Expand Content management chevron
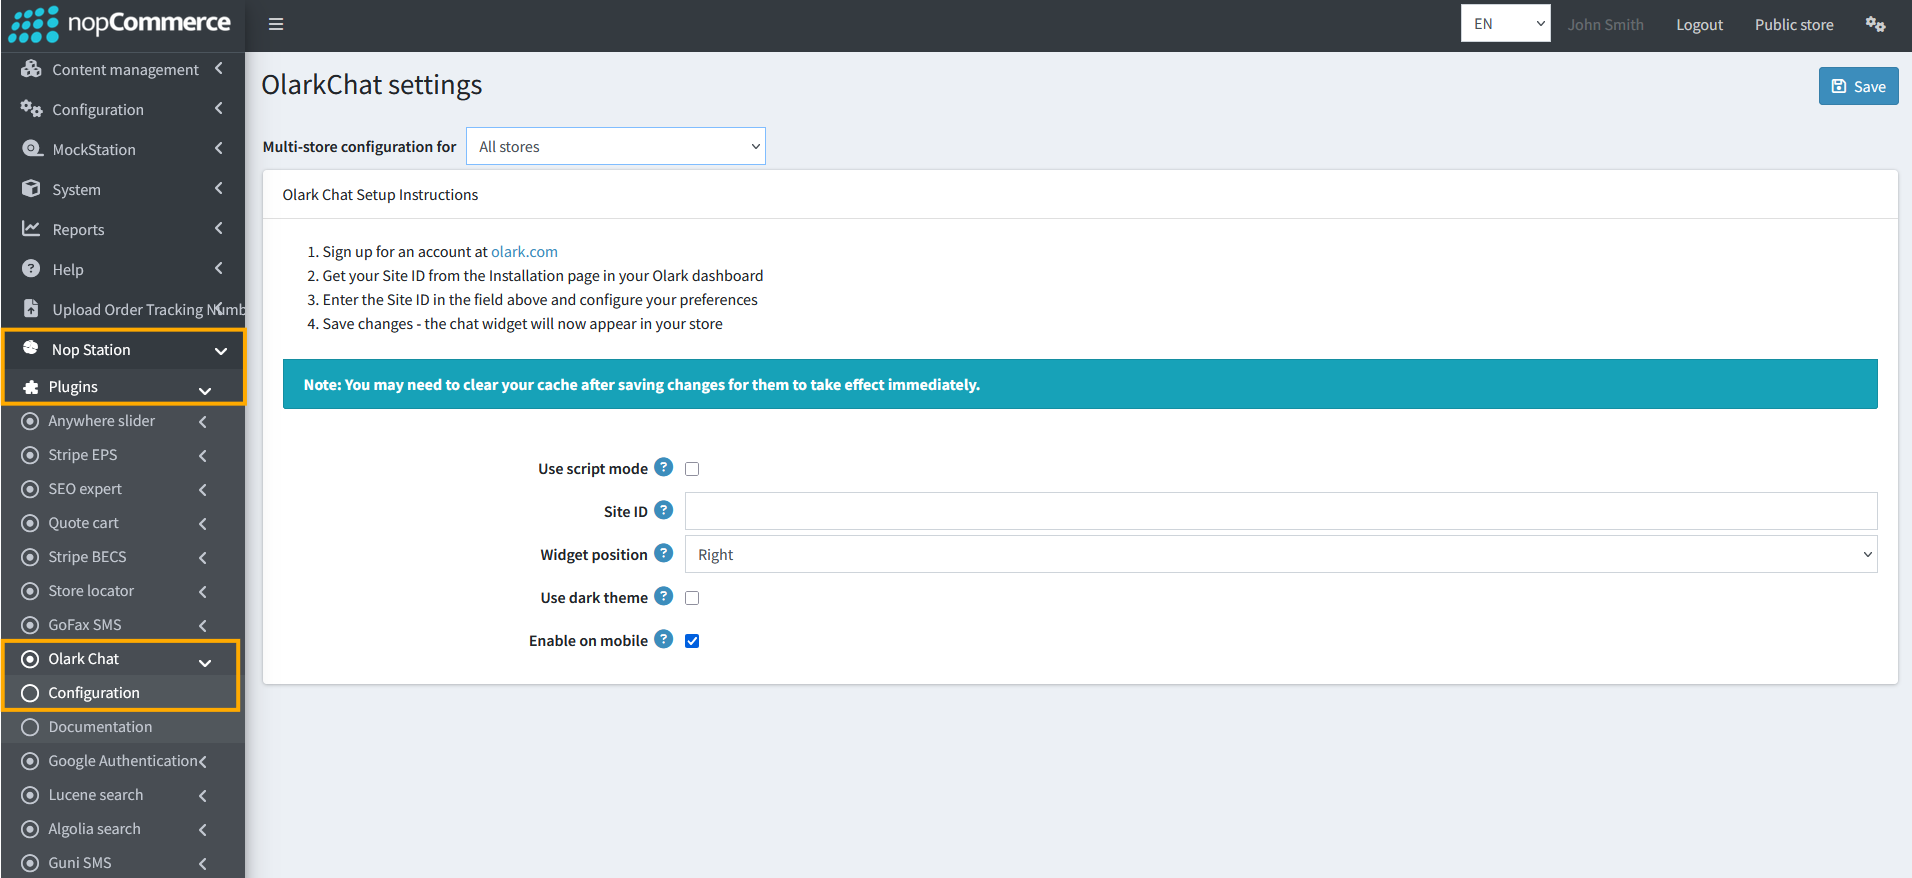This screenshot has width=1912, height=878. pos(219,68)
